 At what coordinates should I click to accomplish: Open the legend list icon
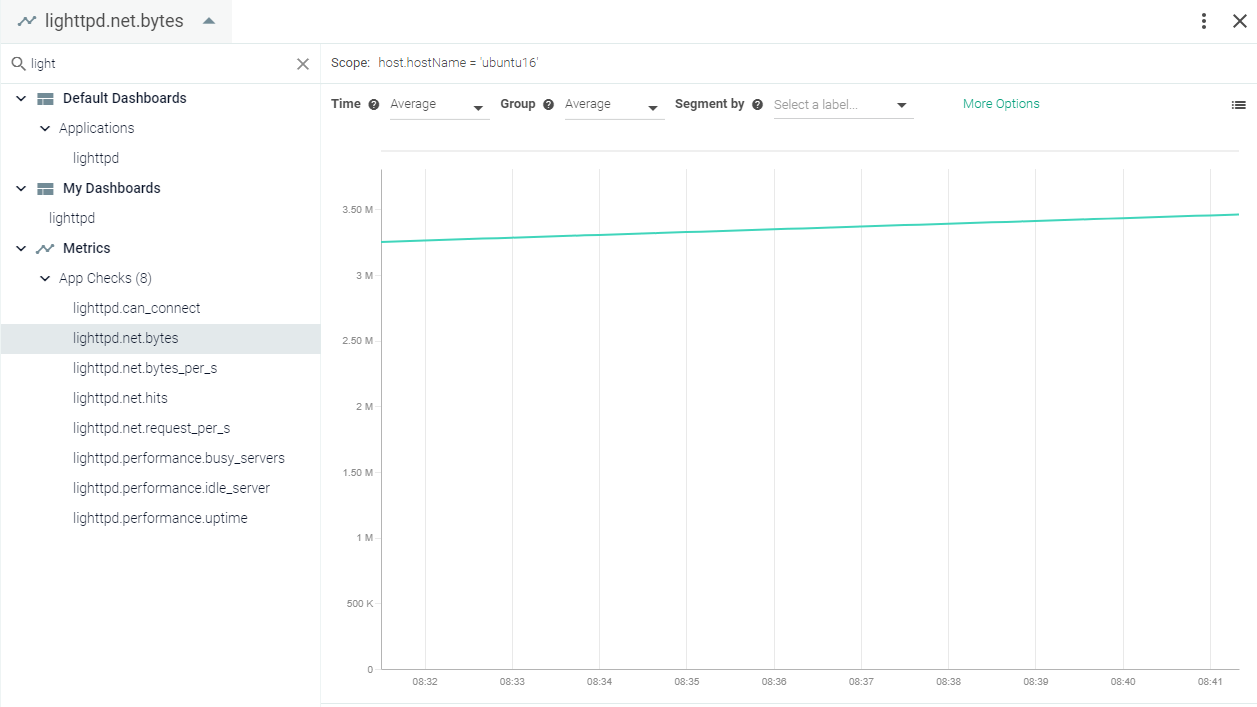pyautogui.click(x=1239, y=105)
